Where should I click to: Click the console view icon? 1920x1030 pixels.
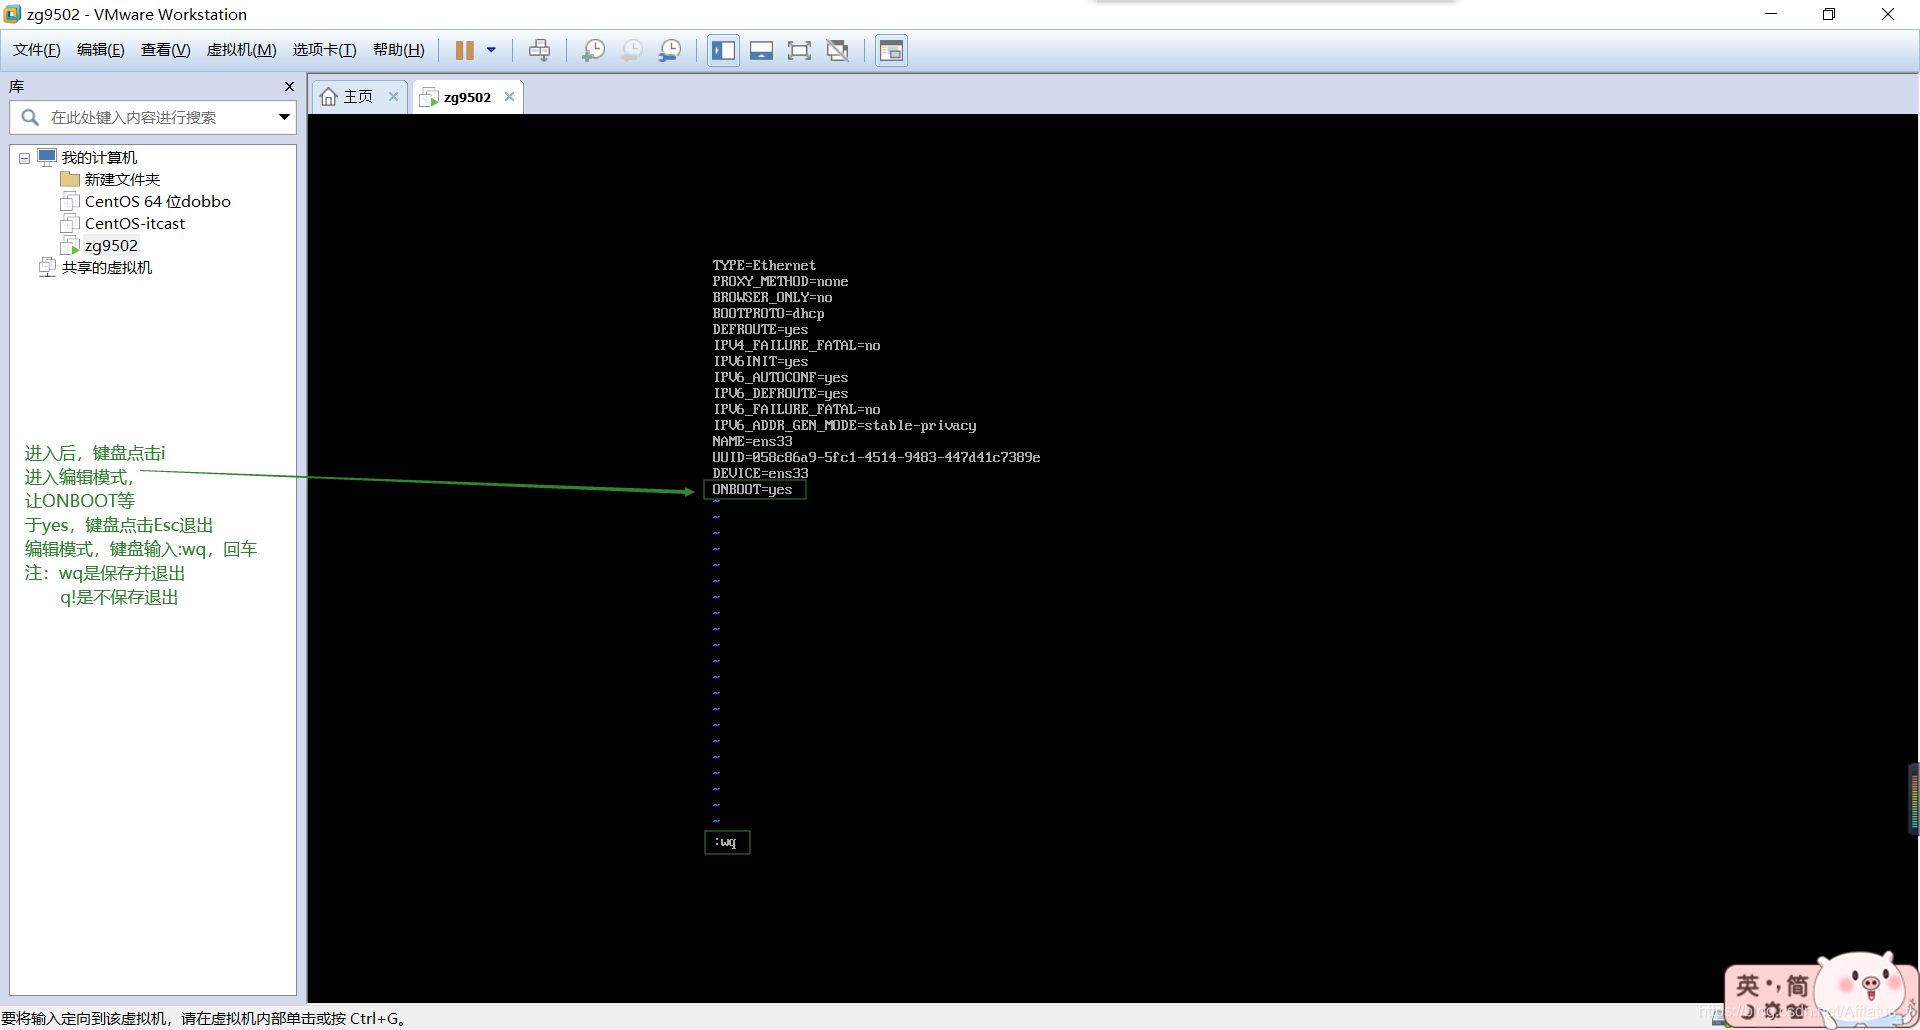coord(891,50)
